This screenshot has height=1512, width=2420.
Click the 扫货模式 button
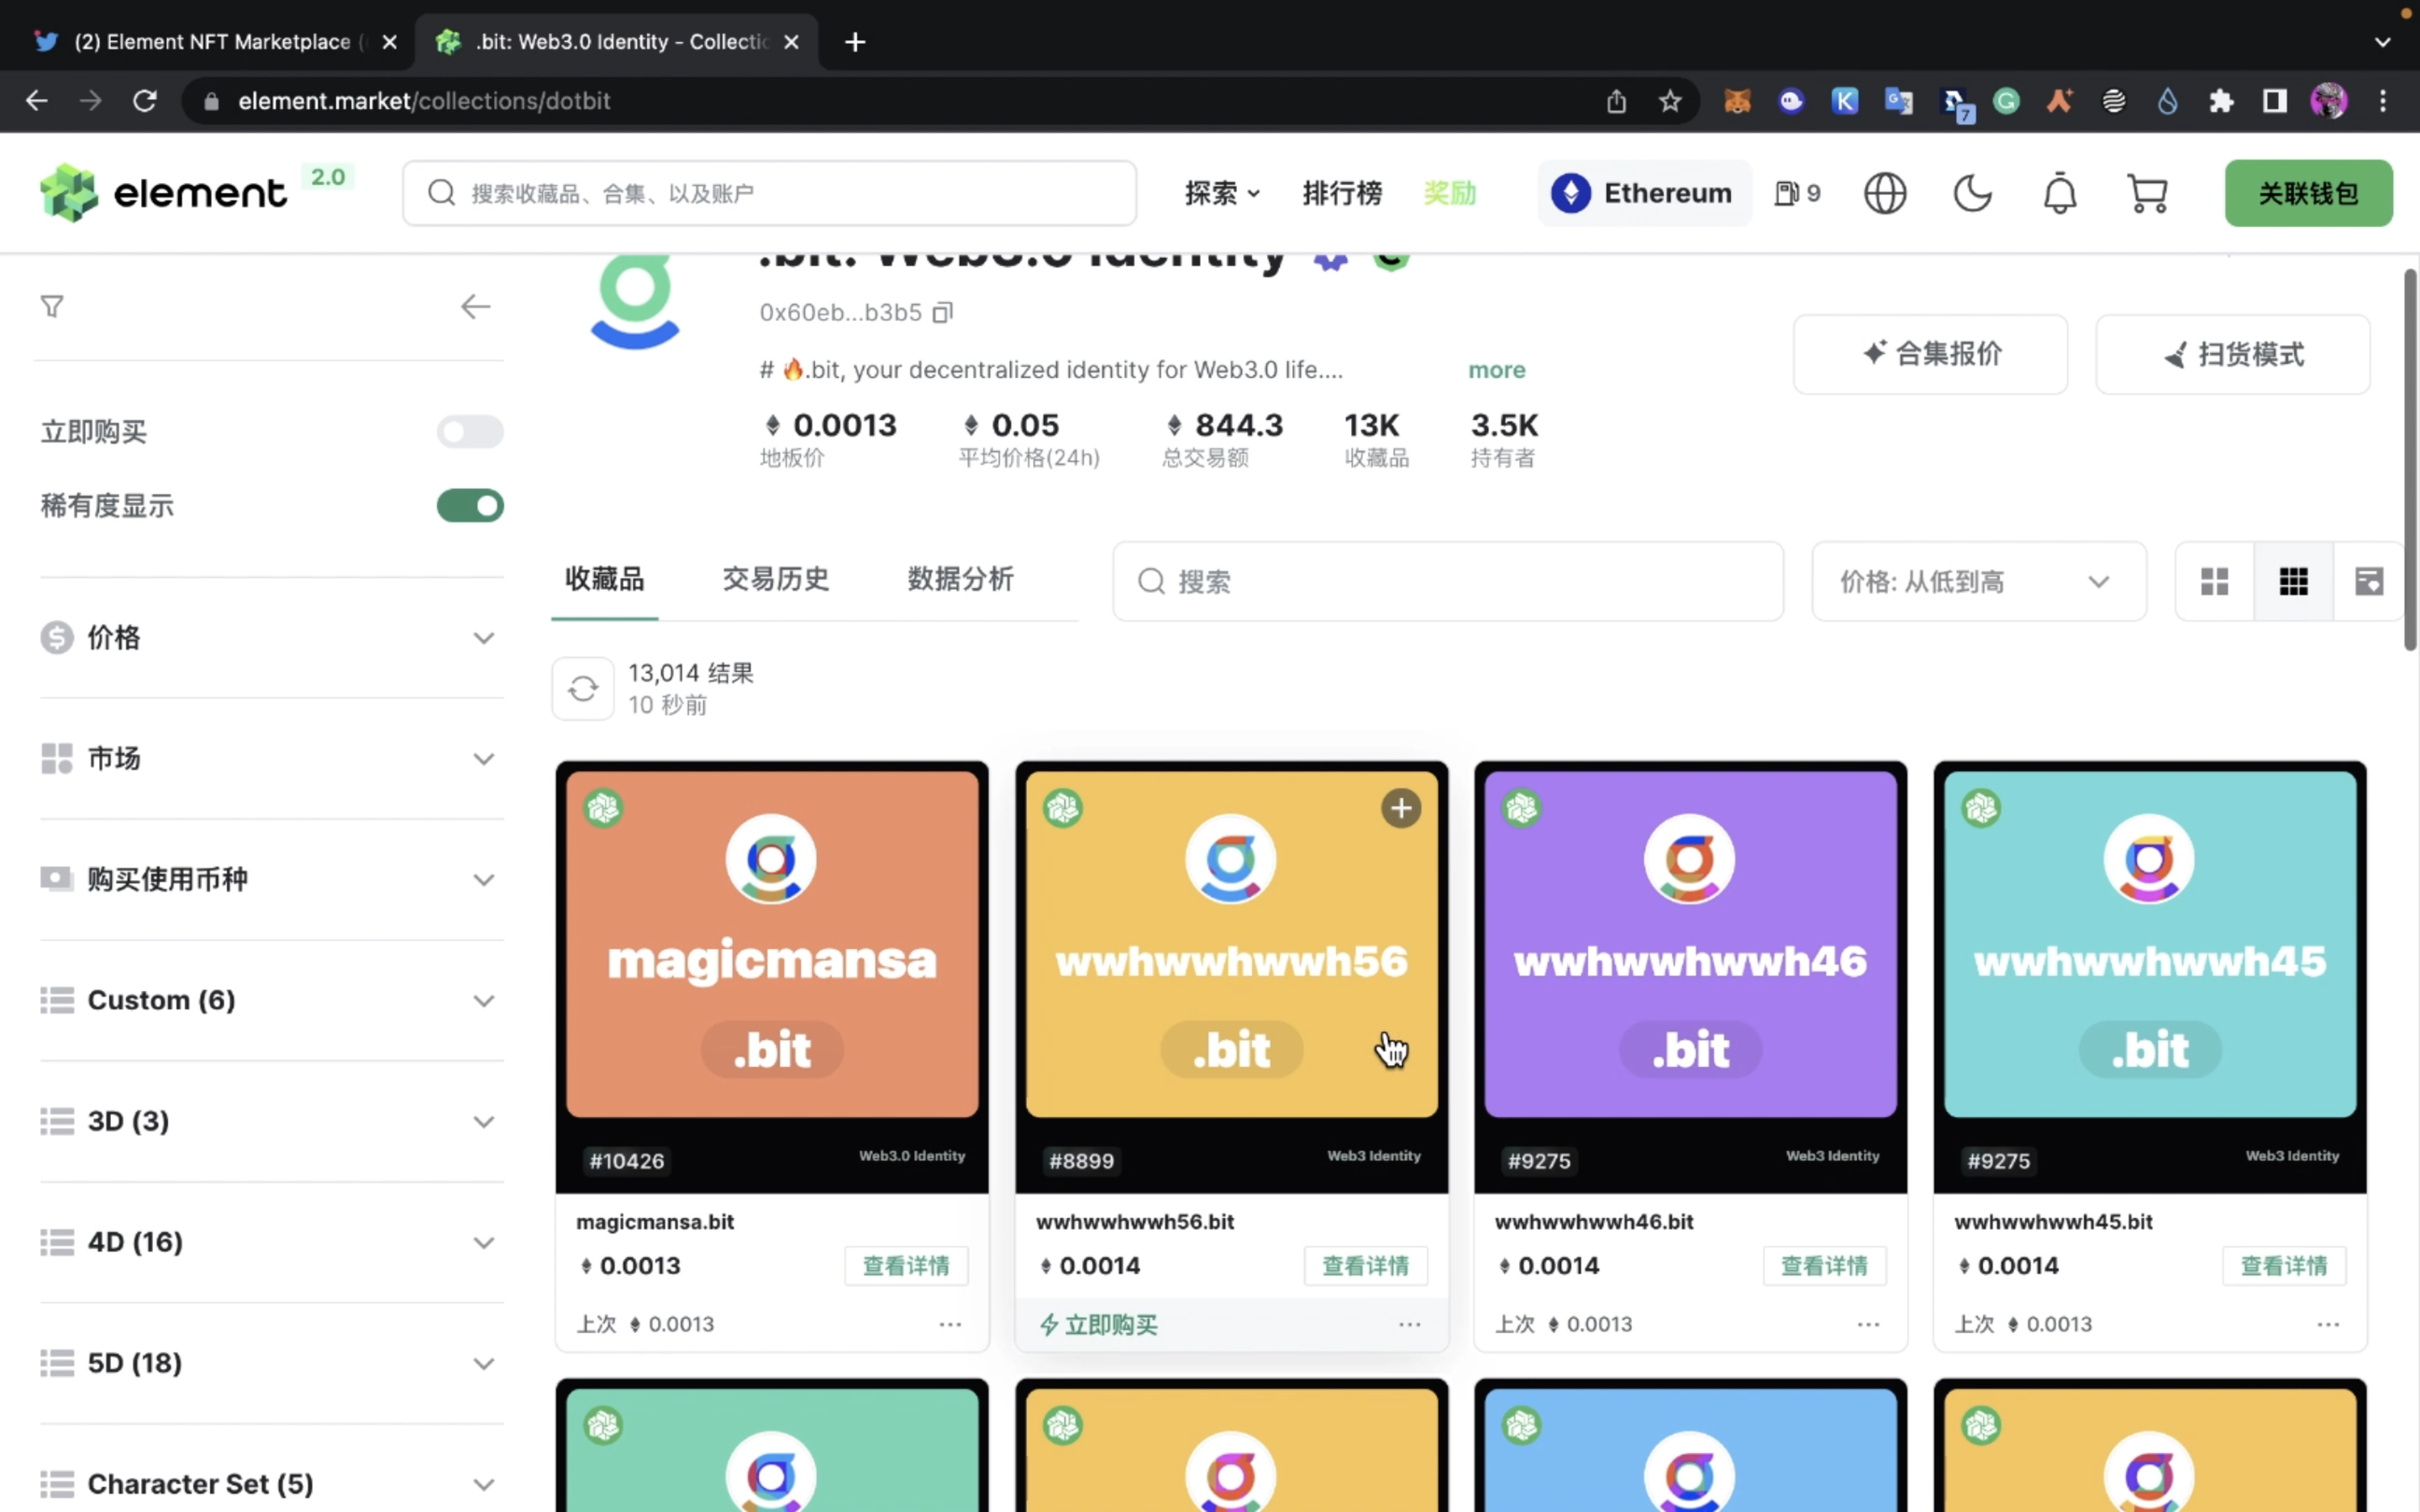point(2232,354)
